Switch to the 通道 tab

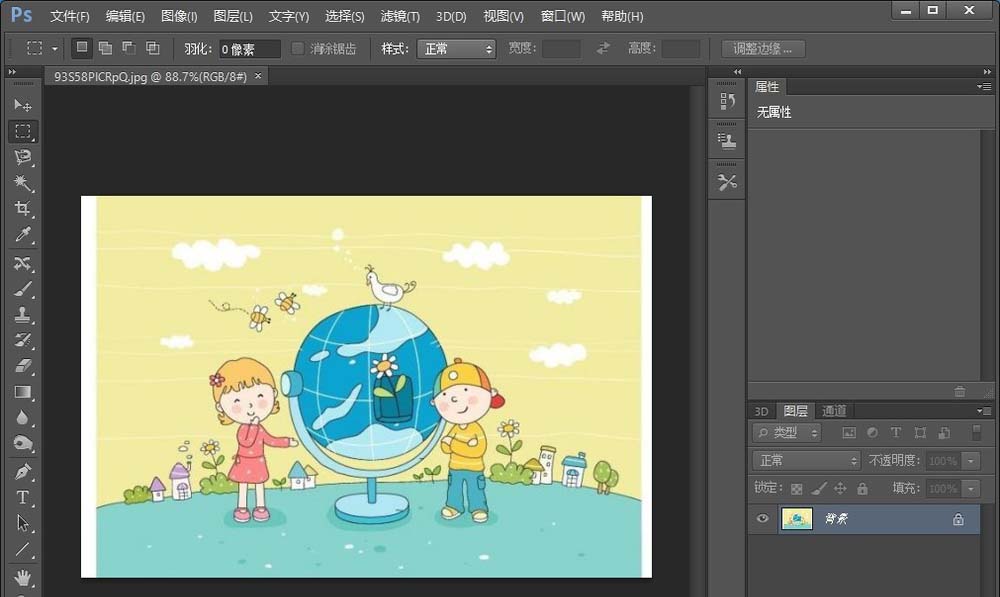tap(834, 411)
